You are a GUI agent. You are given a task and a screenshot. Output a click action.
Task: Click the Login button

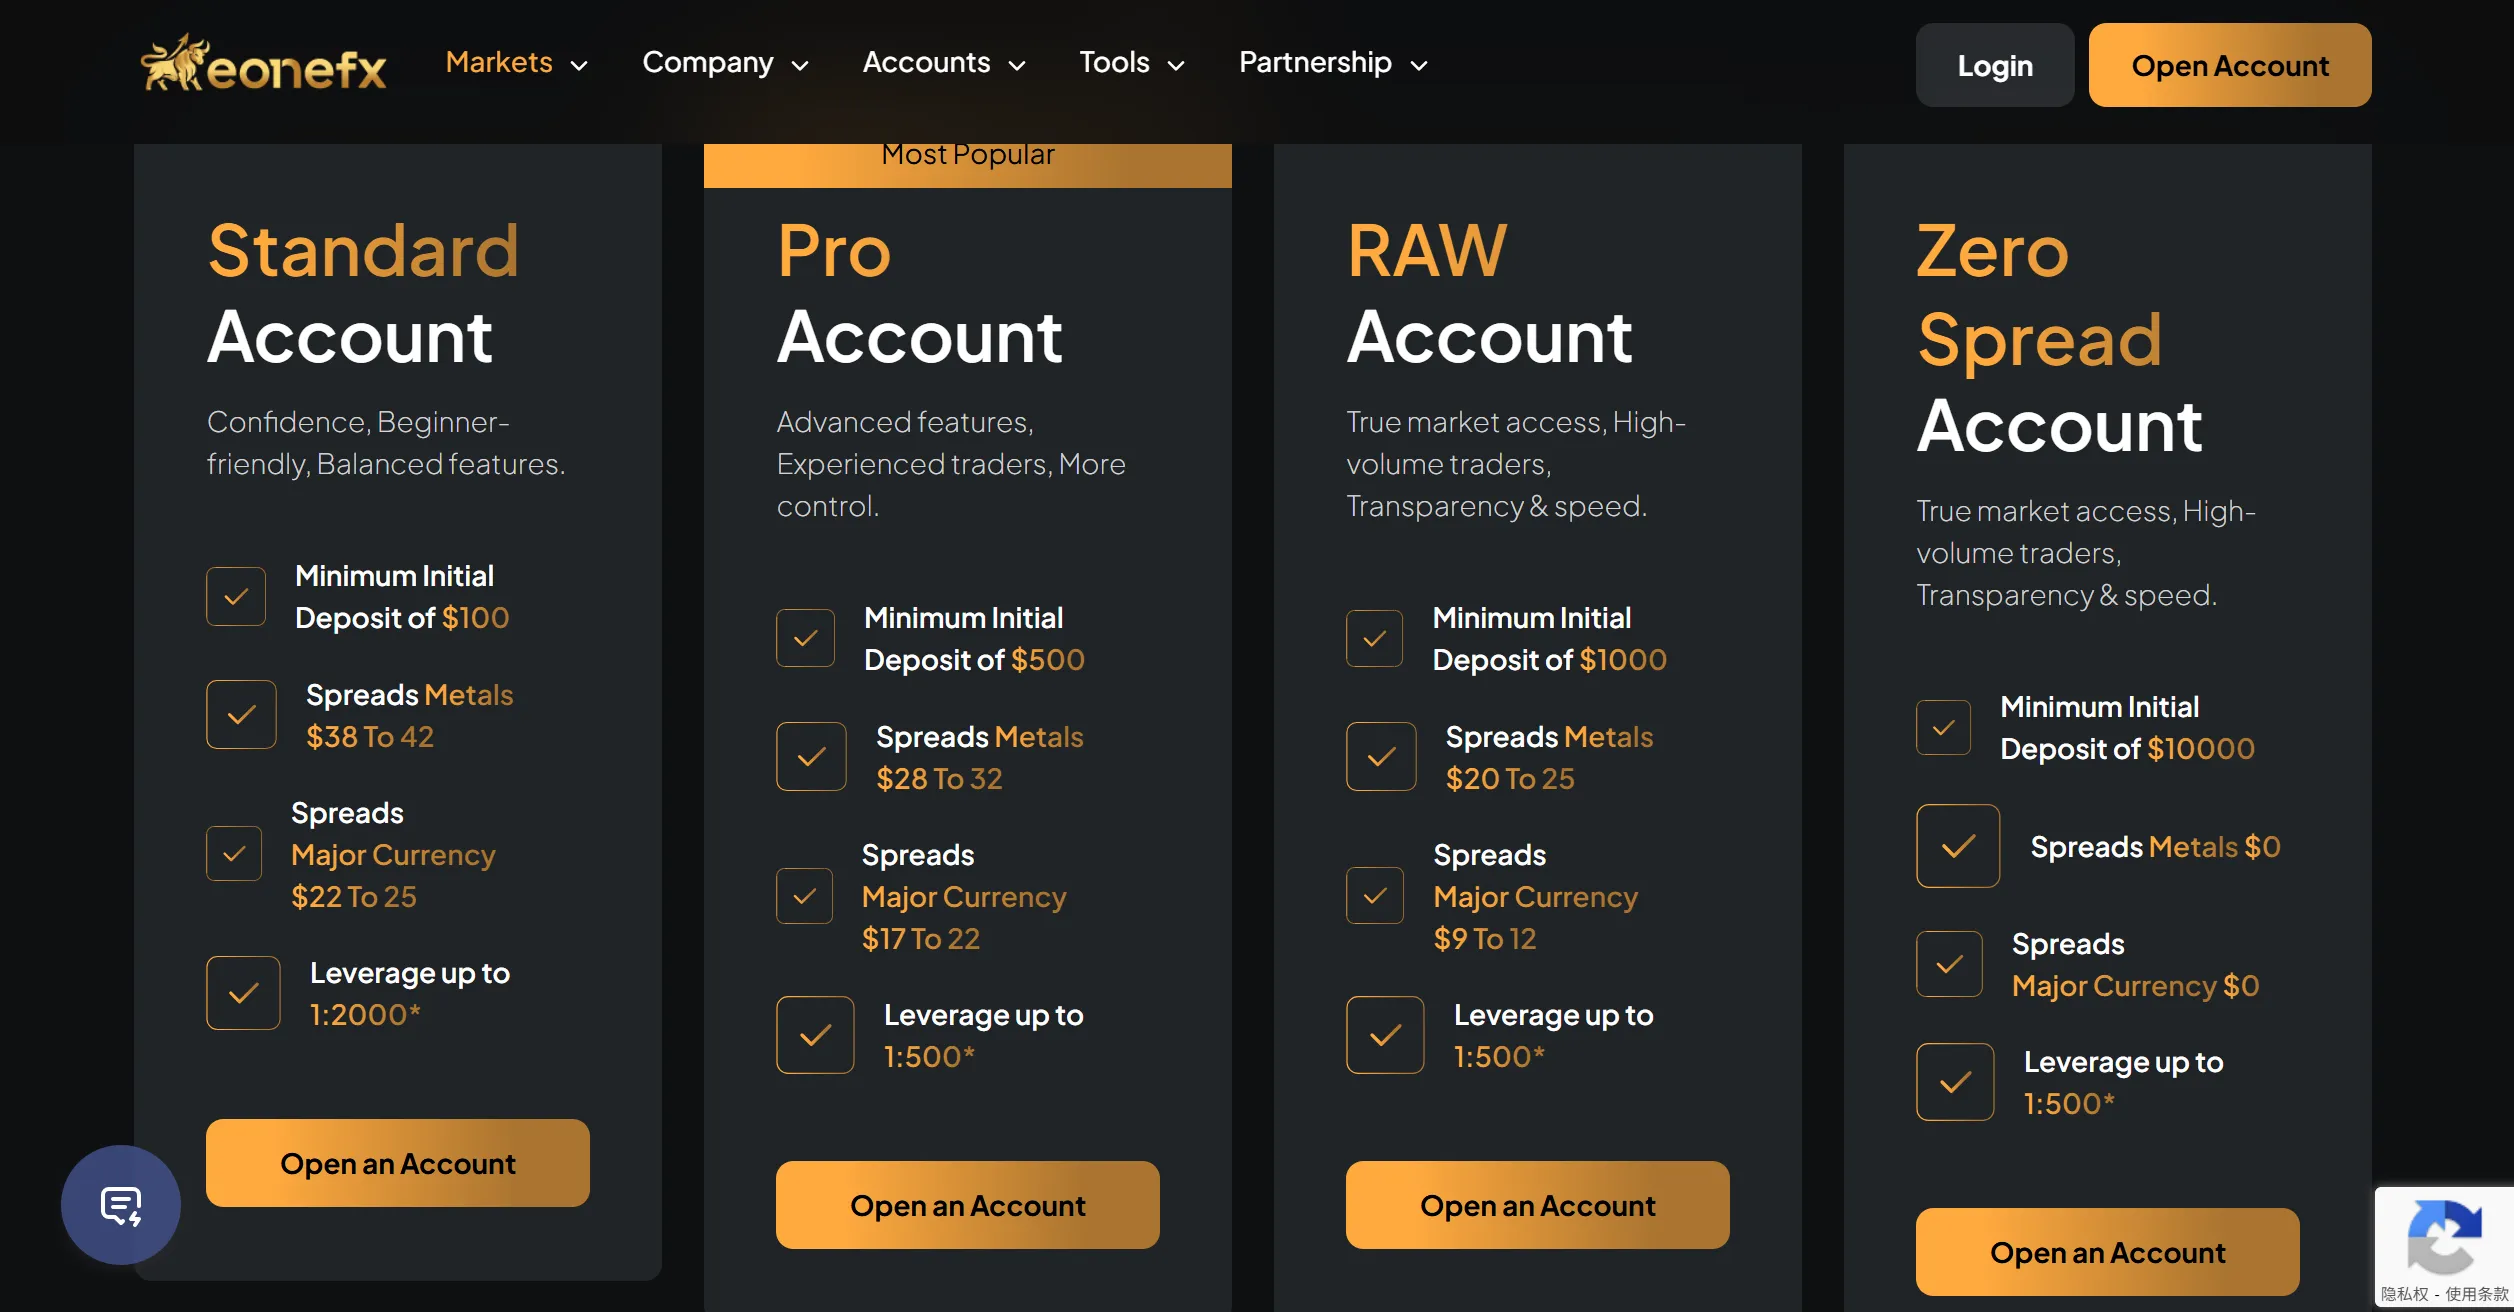click(1995, 65)
